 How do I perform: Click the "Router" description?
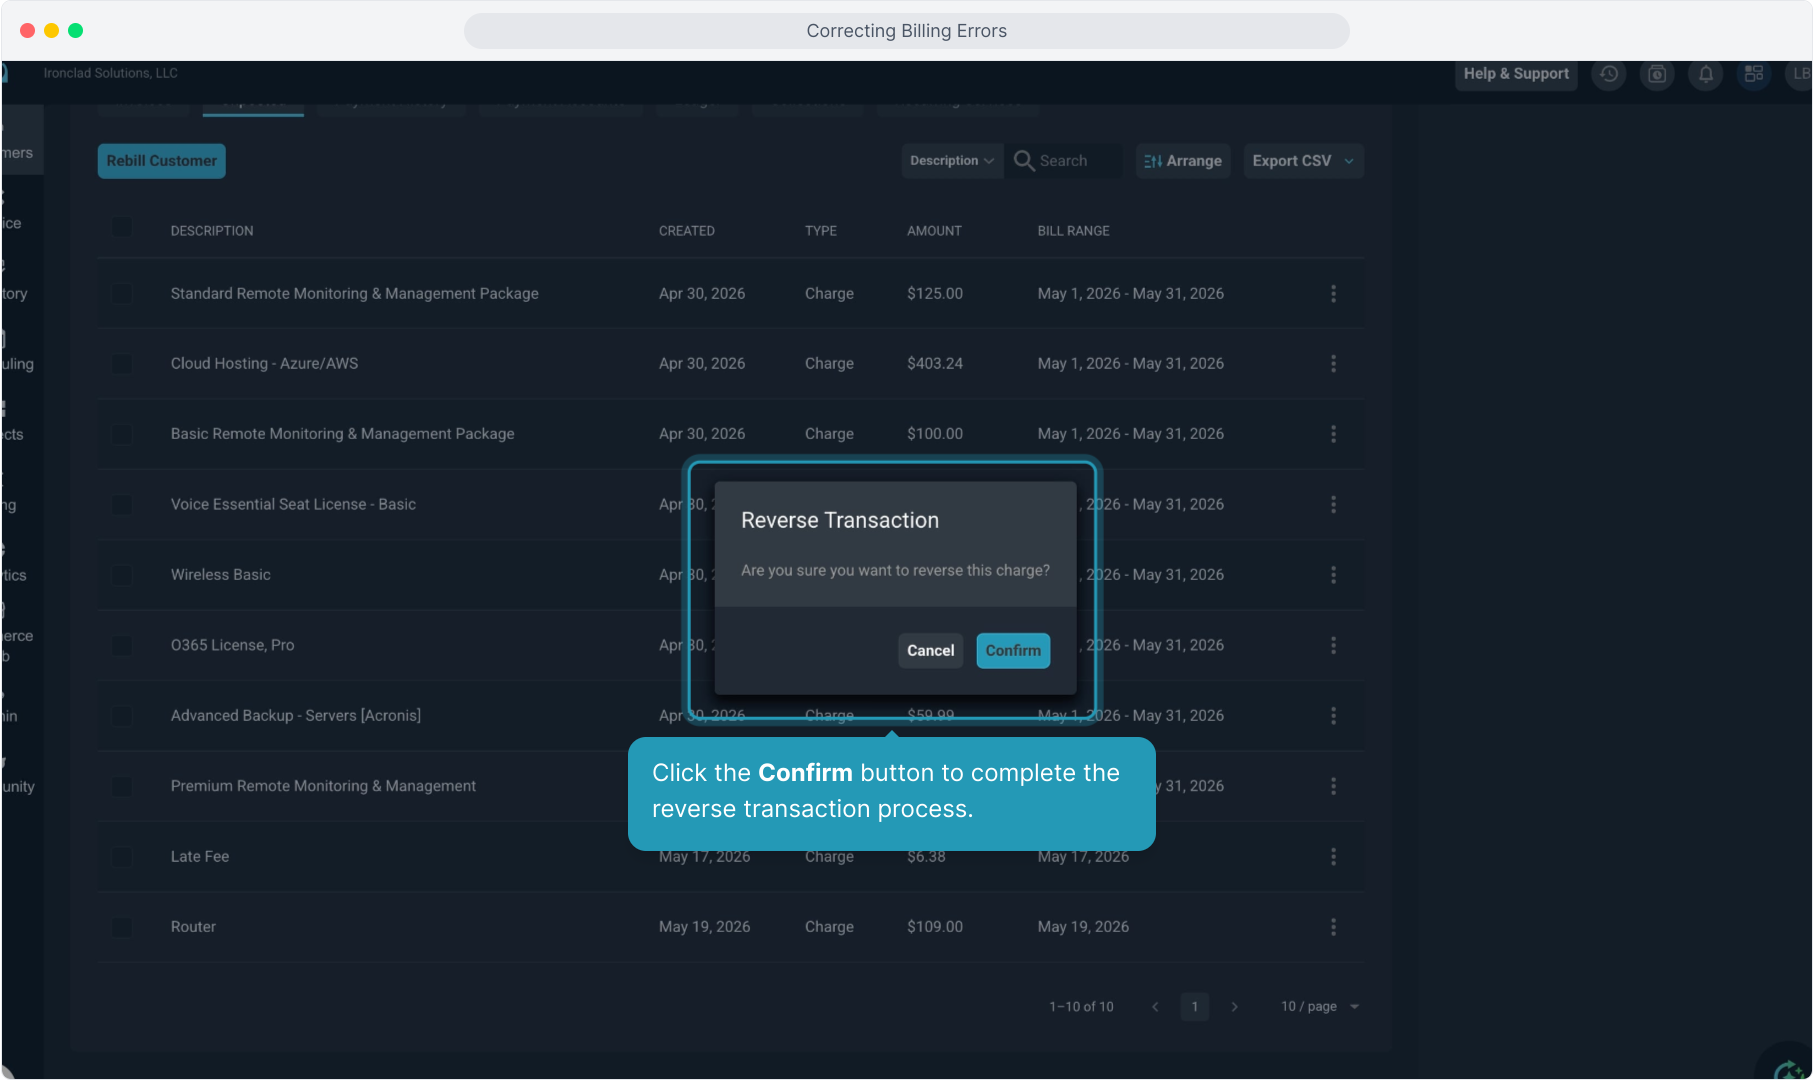tap(193, 928)
